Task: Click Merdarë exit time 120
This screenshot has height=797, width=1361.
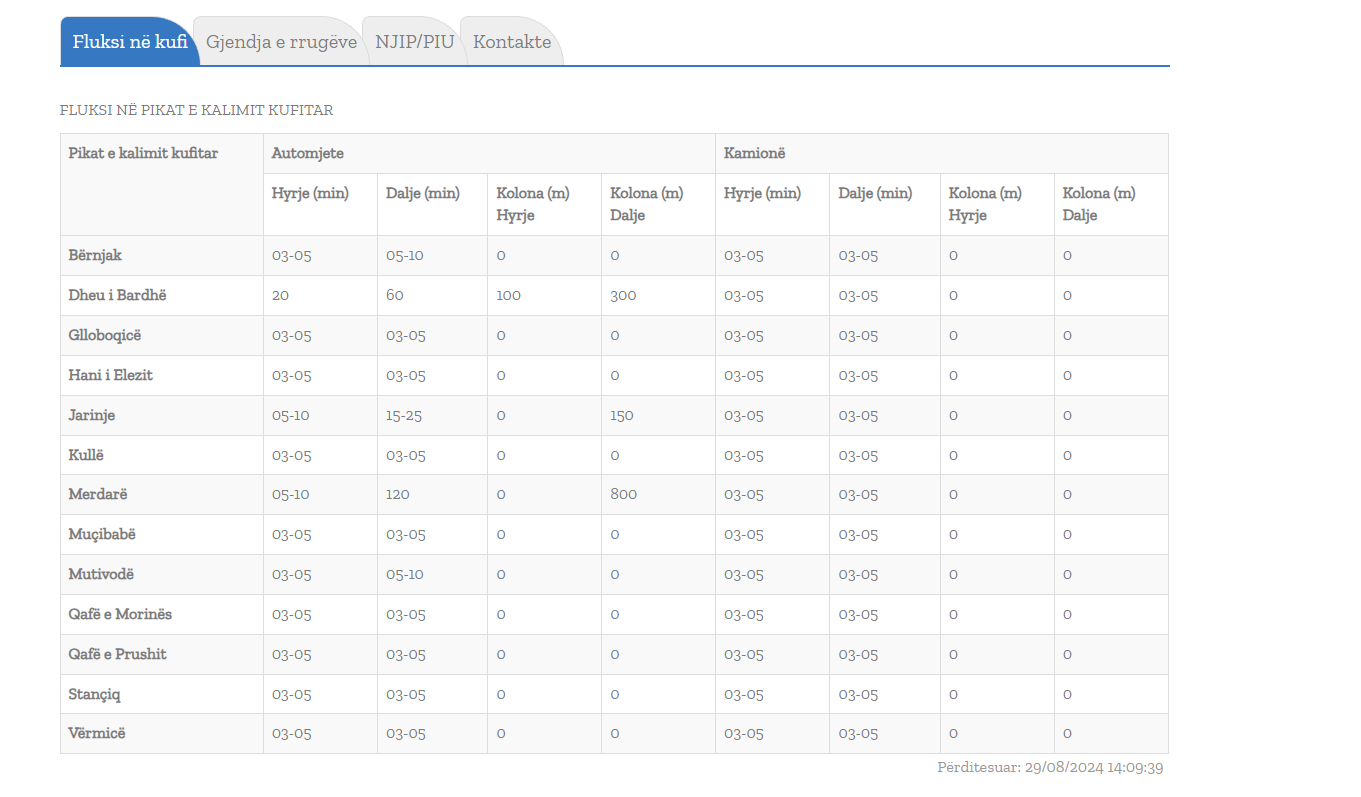Action: coord(398,494)
